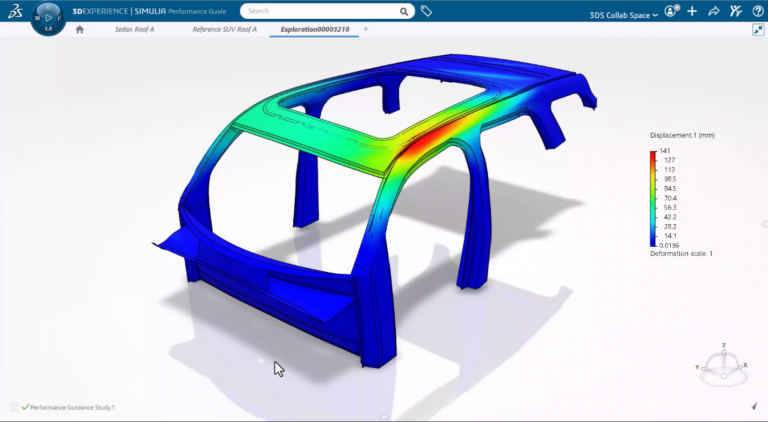Screen dimensions: 768x422
Task: Switch to the Sedan Roof A tab
Action: pyautogui.click(x=135, y=29)
